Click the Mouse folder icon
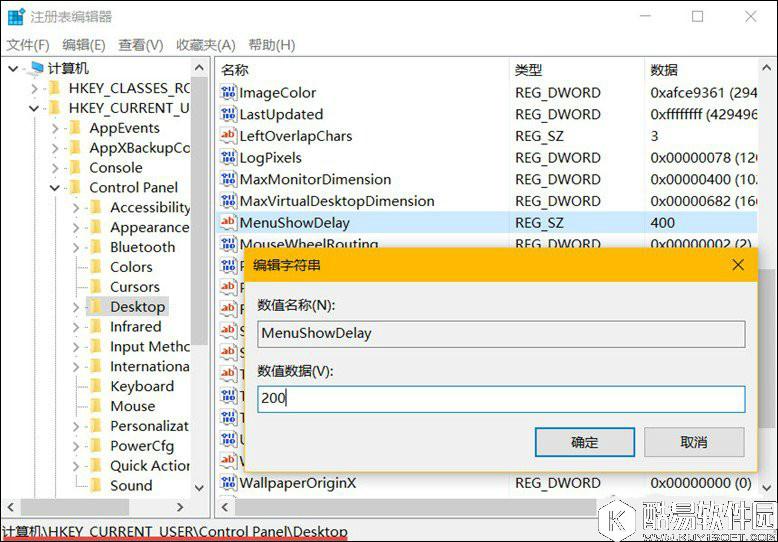 tap(96, 406)
